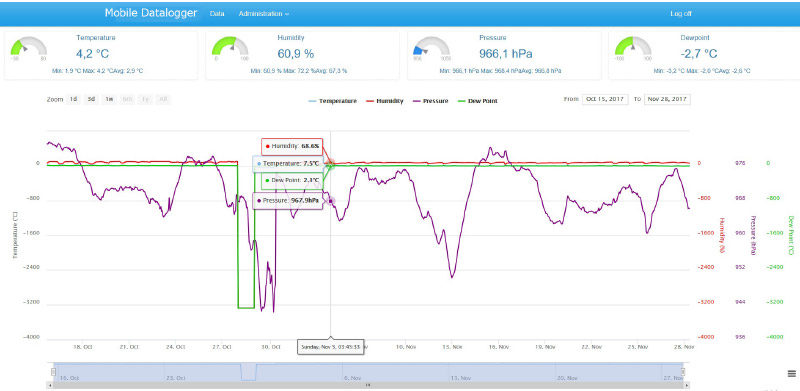
Task: Click the navigator right range handle
Action: point(683,372)
